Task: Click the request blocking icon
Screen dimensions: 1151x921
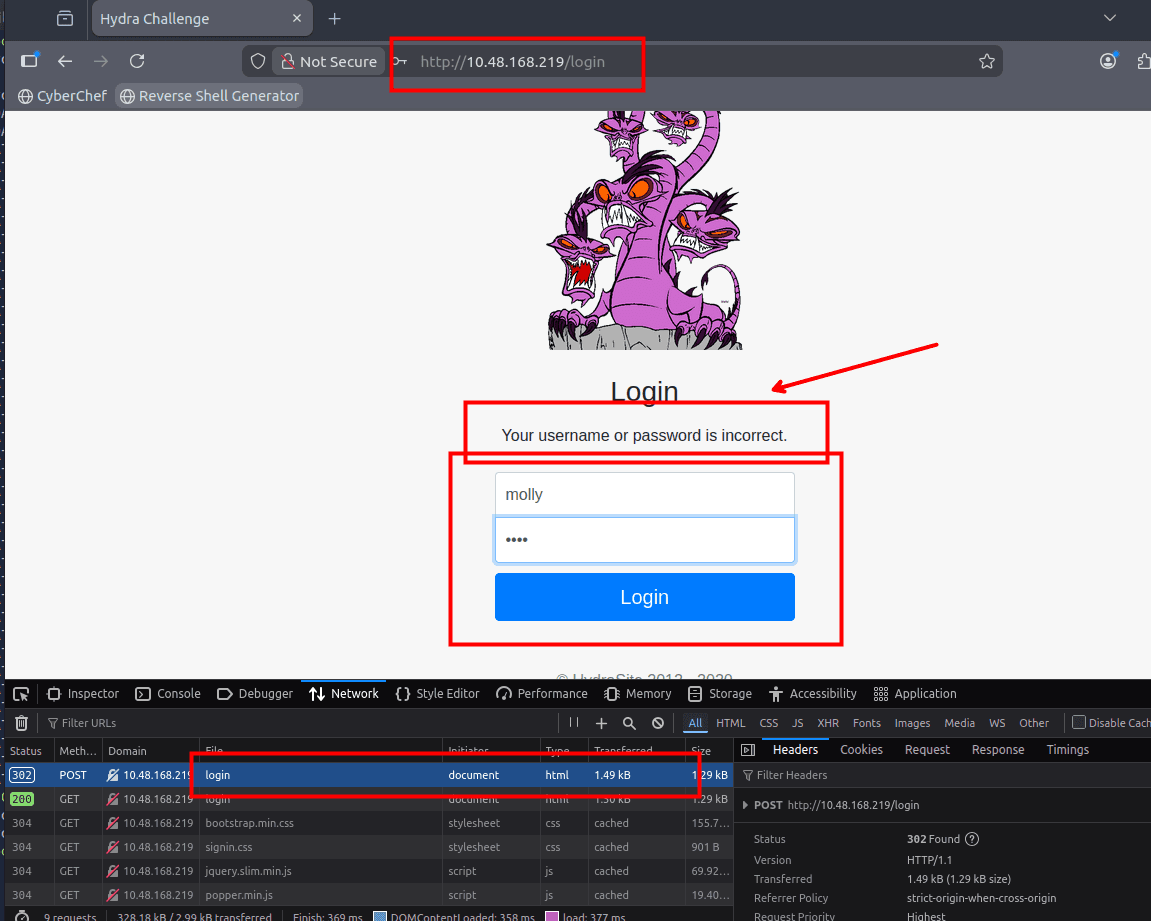Action: [x=658, y=723]
